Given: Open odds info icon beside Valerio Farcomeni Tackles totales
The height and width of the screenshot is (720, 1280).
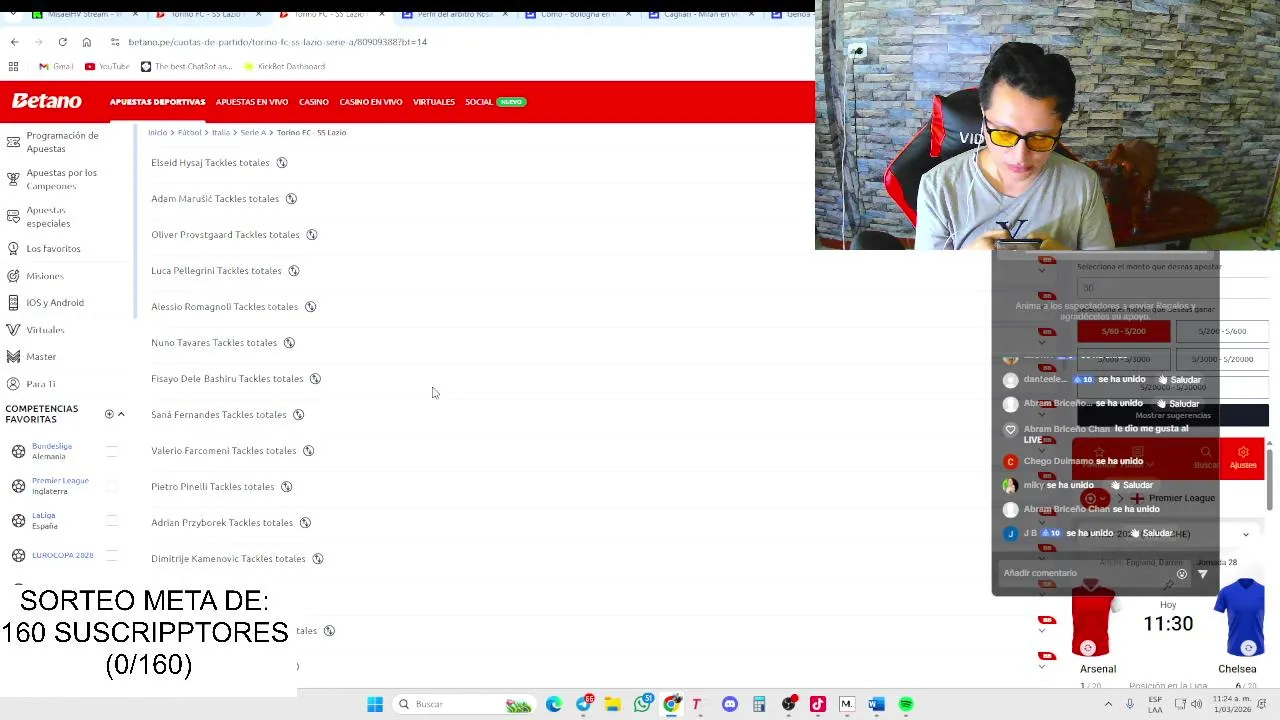Looking at the screenshot, I should click(x=308, y=450).
